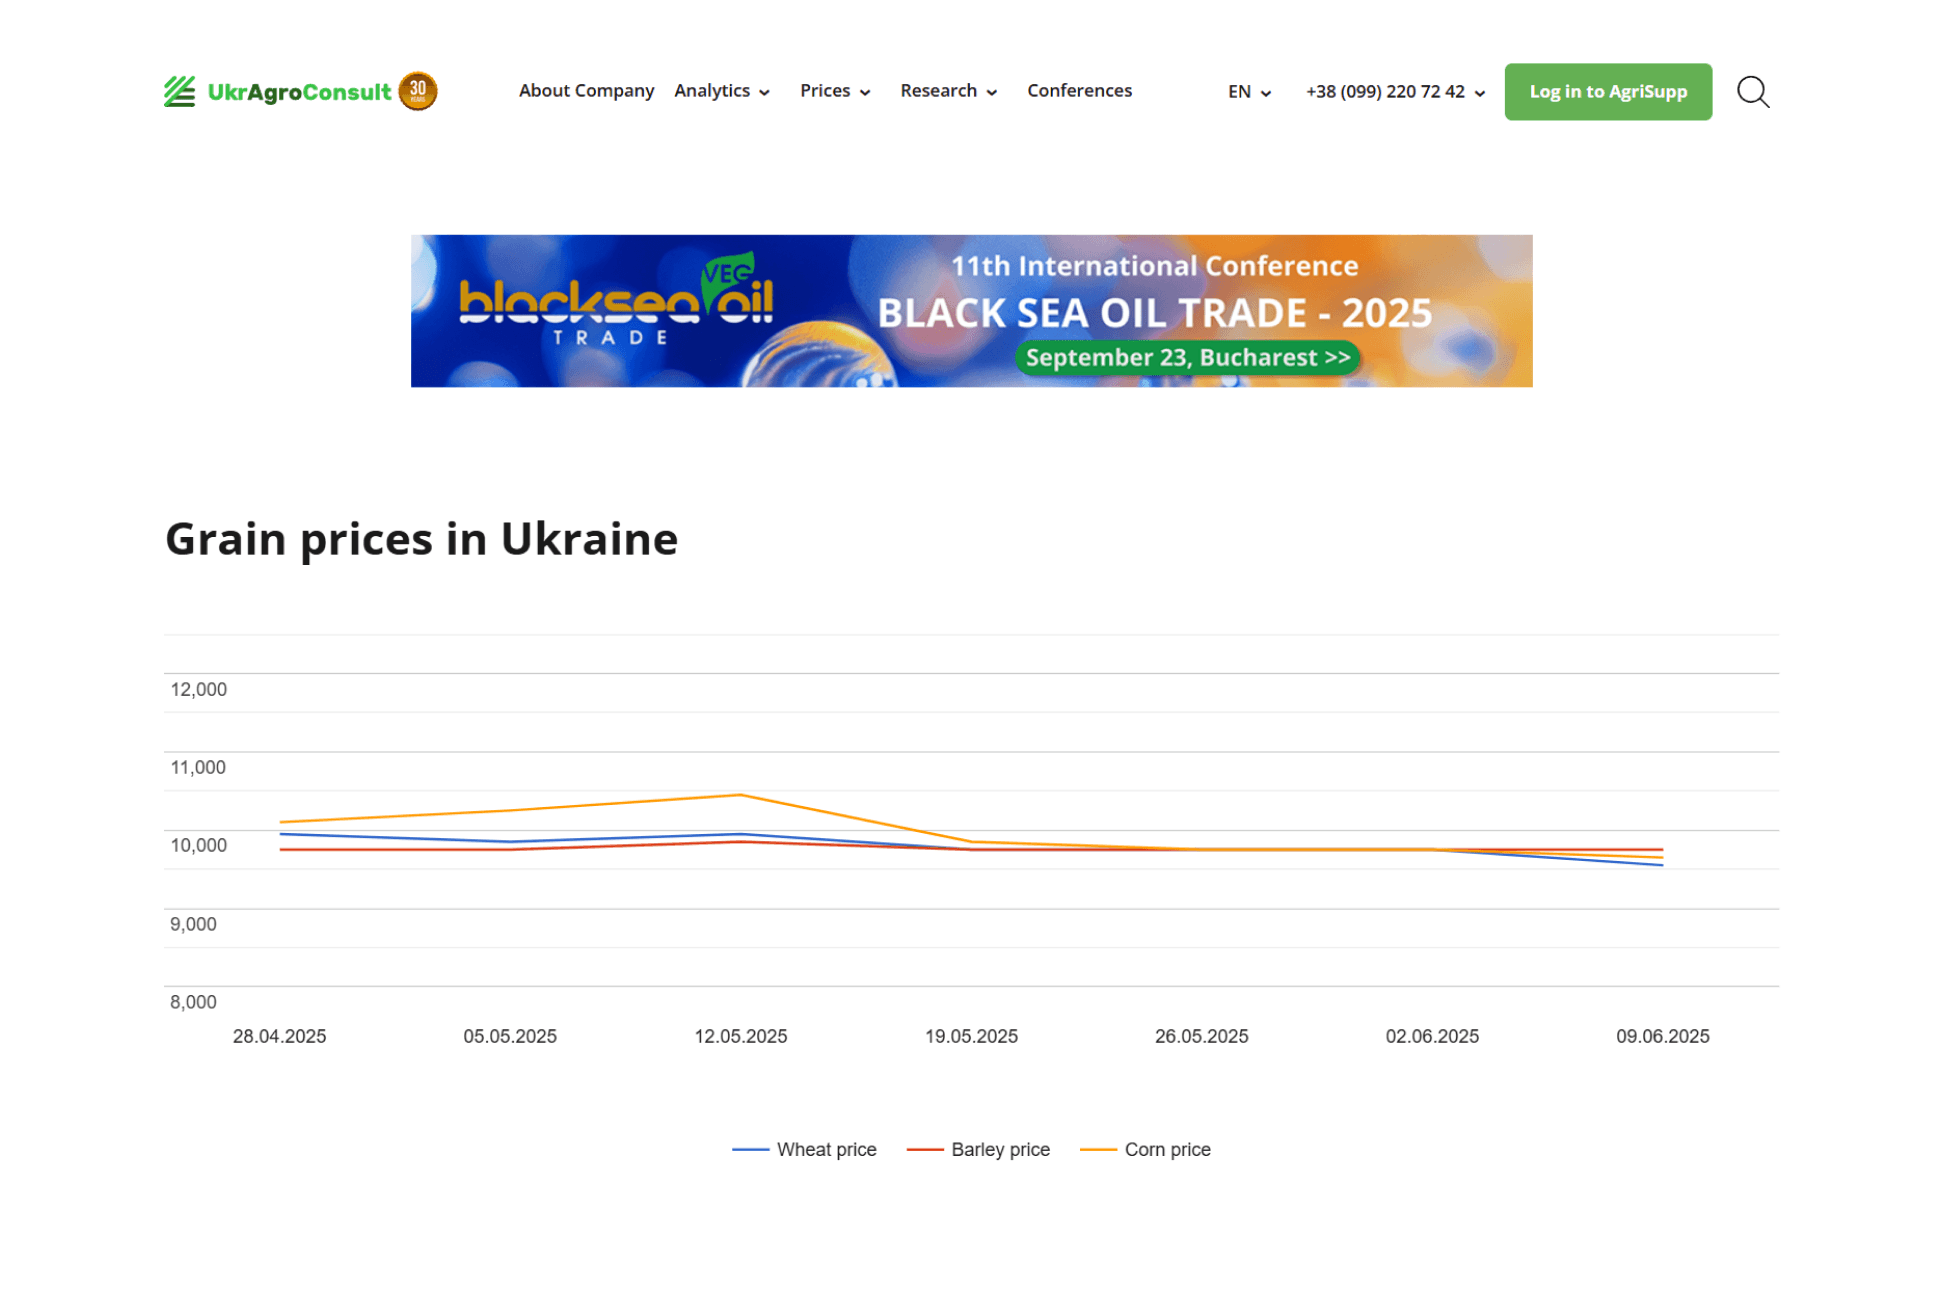Click the 10,000 y-axis value
This screenshot has width=1941, height=1296.
click(198, 846)
